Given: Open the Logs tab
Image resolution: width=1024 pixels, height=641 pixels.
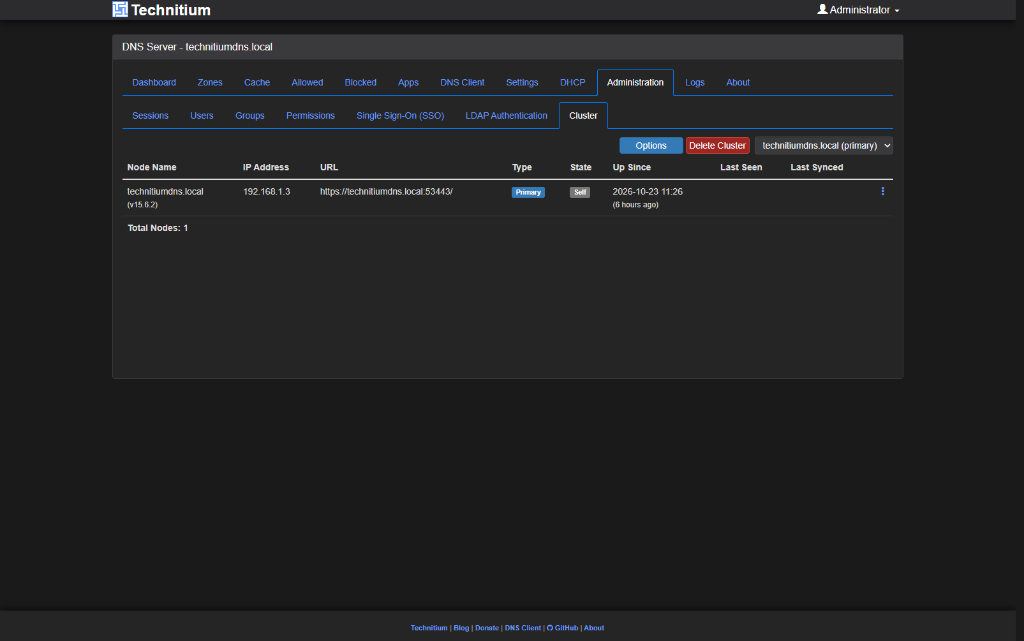Looking at the screenshot, I should pos(694,82).
